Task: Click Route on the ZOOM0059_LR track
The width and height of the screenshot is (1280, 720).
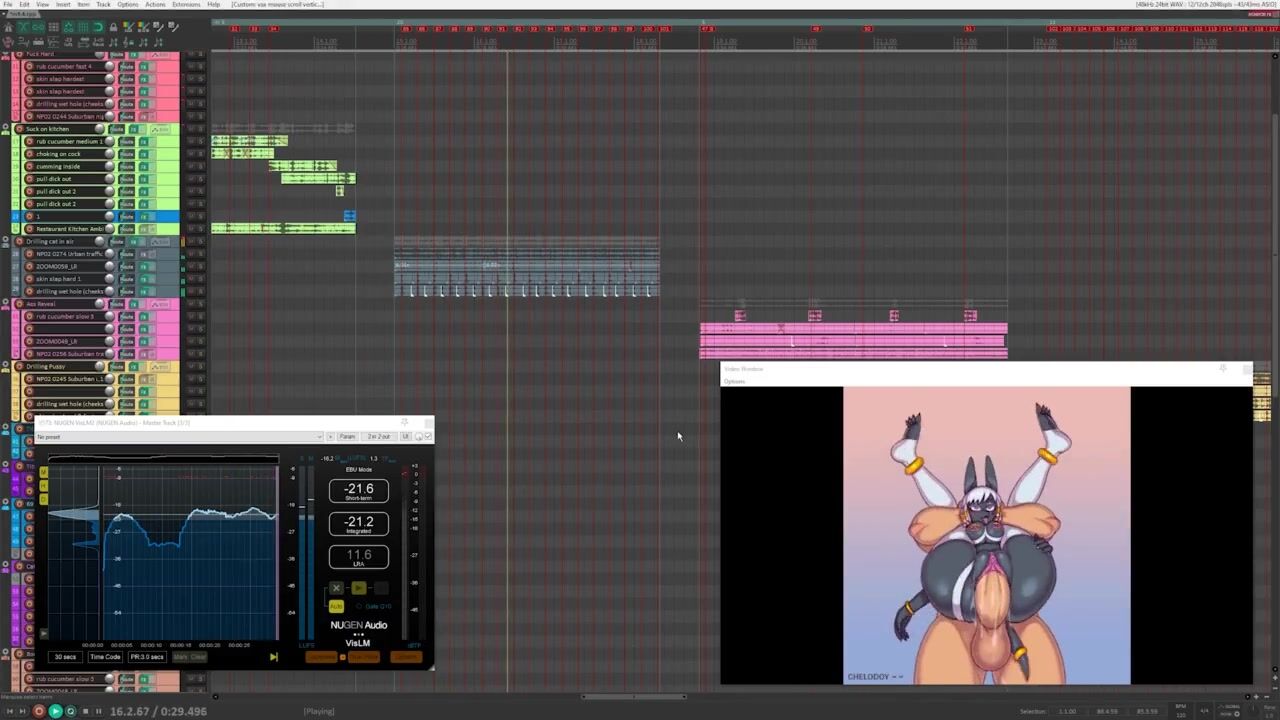Action: 127,267
